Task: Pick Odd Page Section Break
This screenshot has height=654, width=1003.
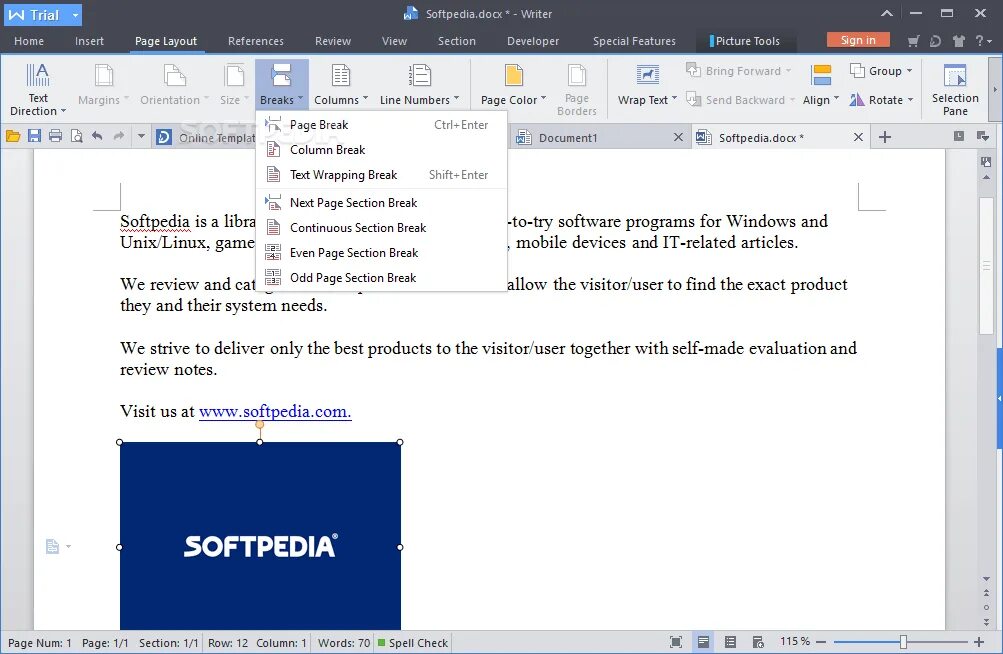Action: pyautogui.click(x=381, y=278)
